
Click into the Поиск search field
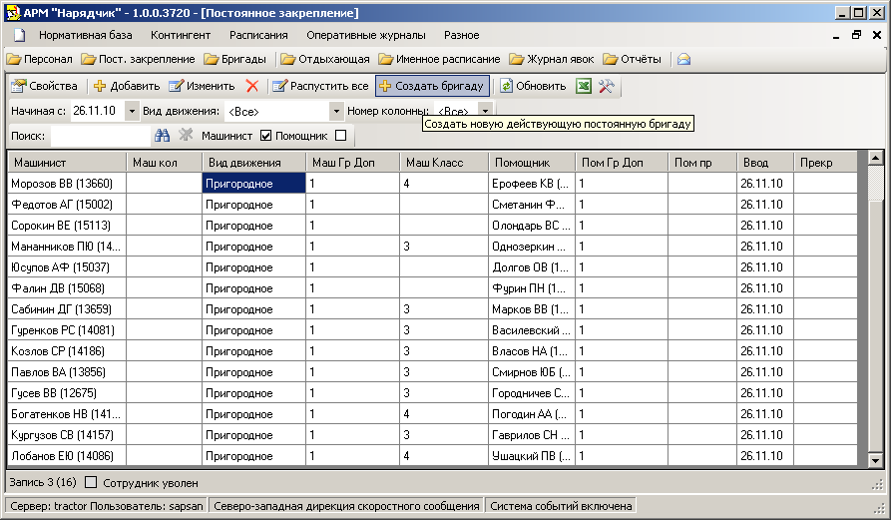click(x=101, y=136)
